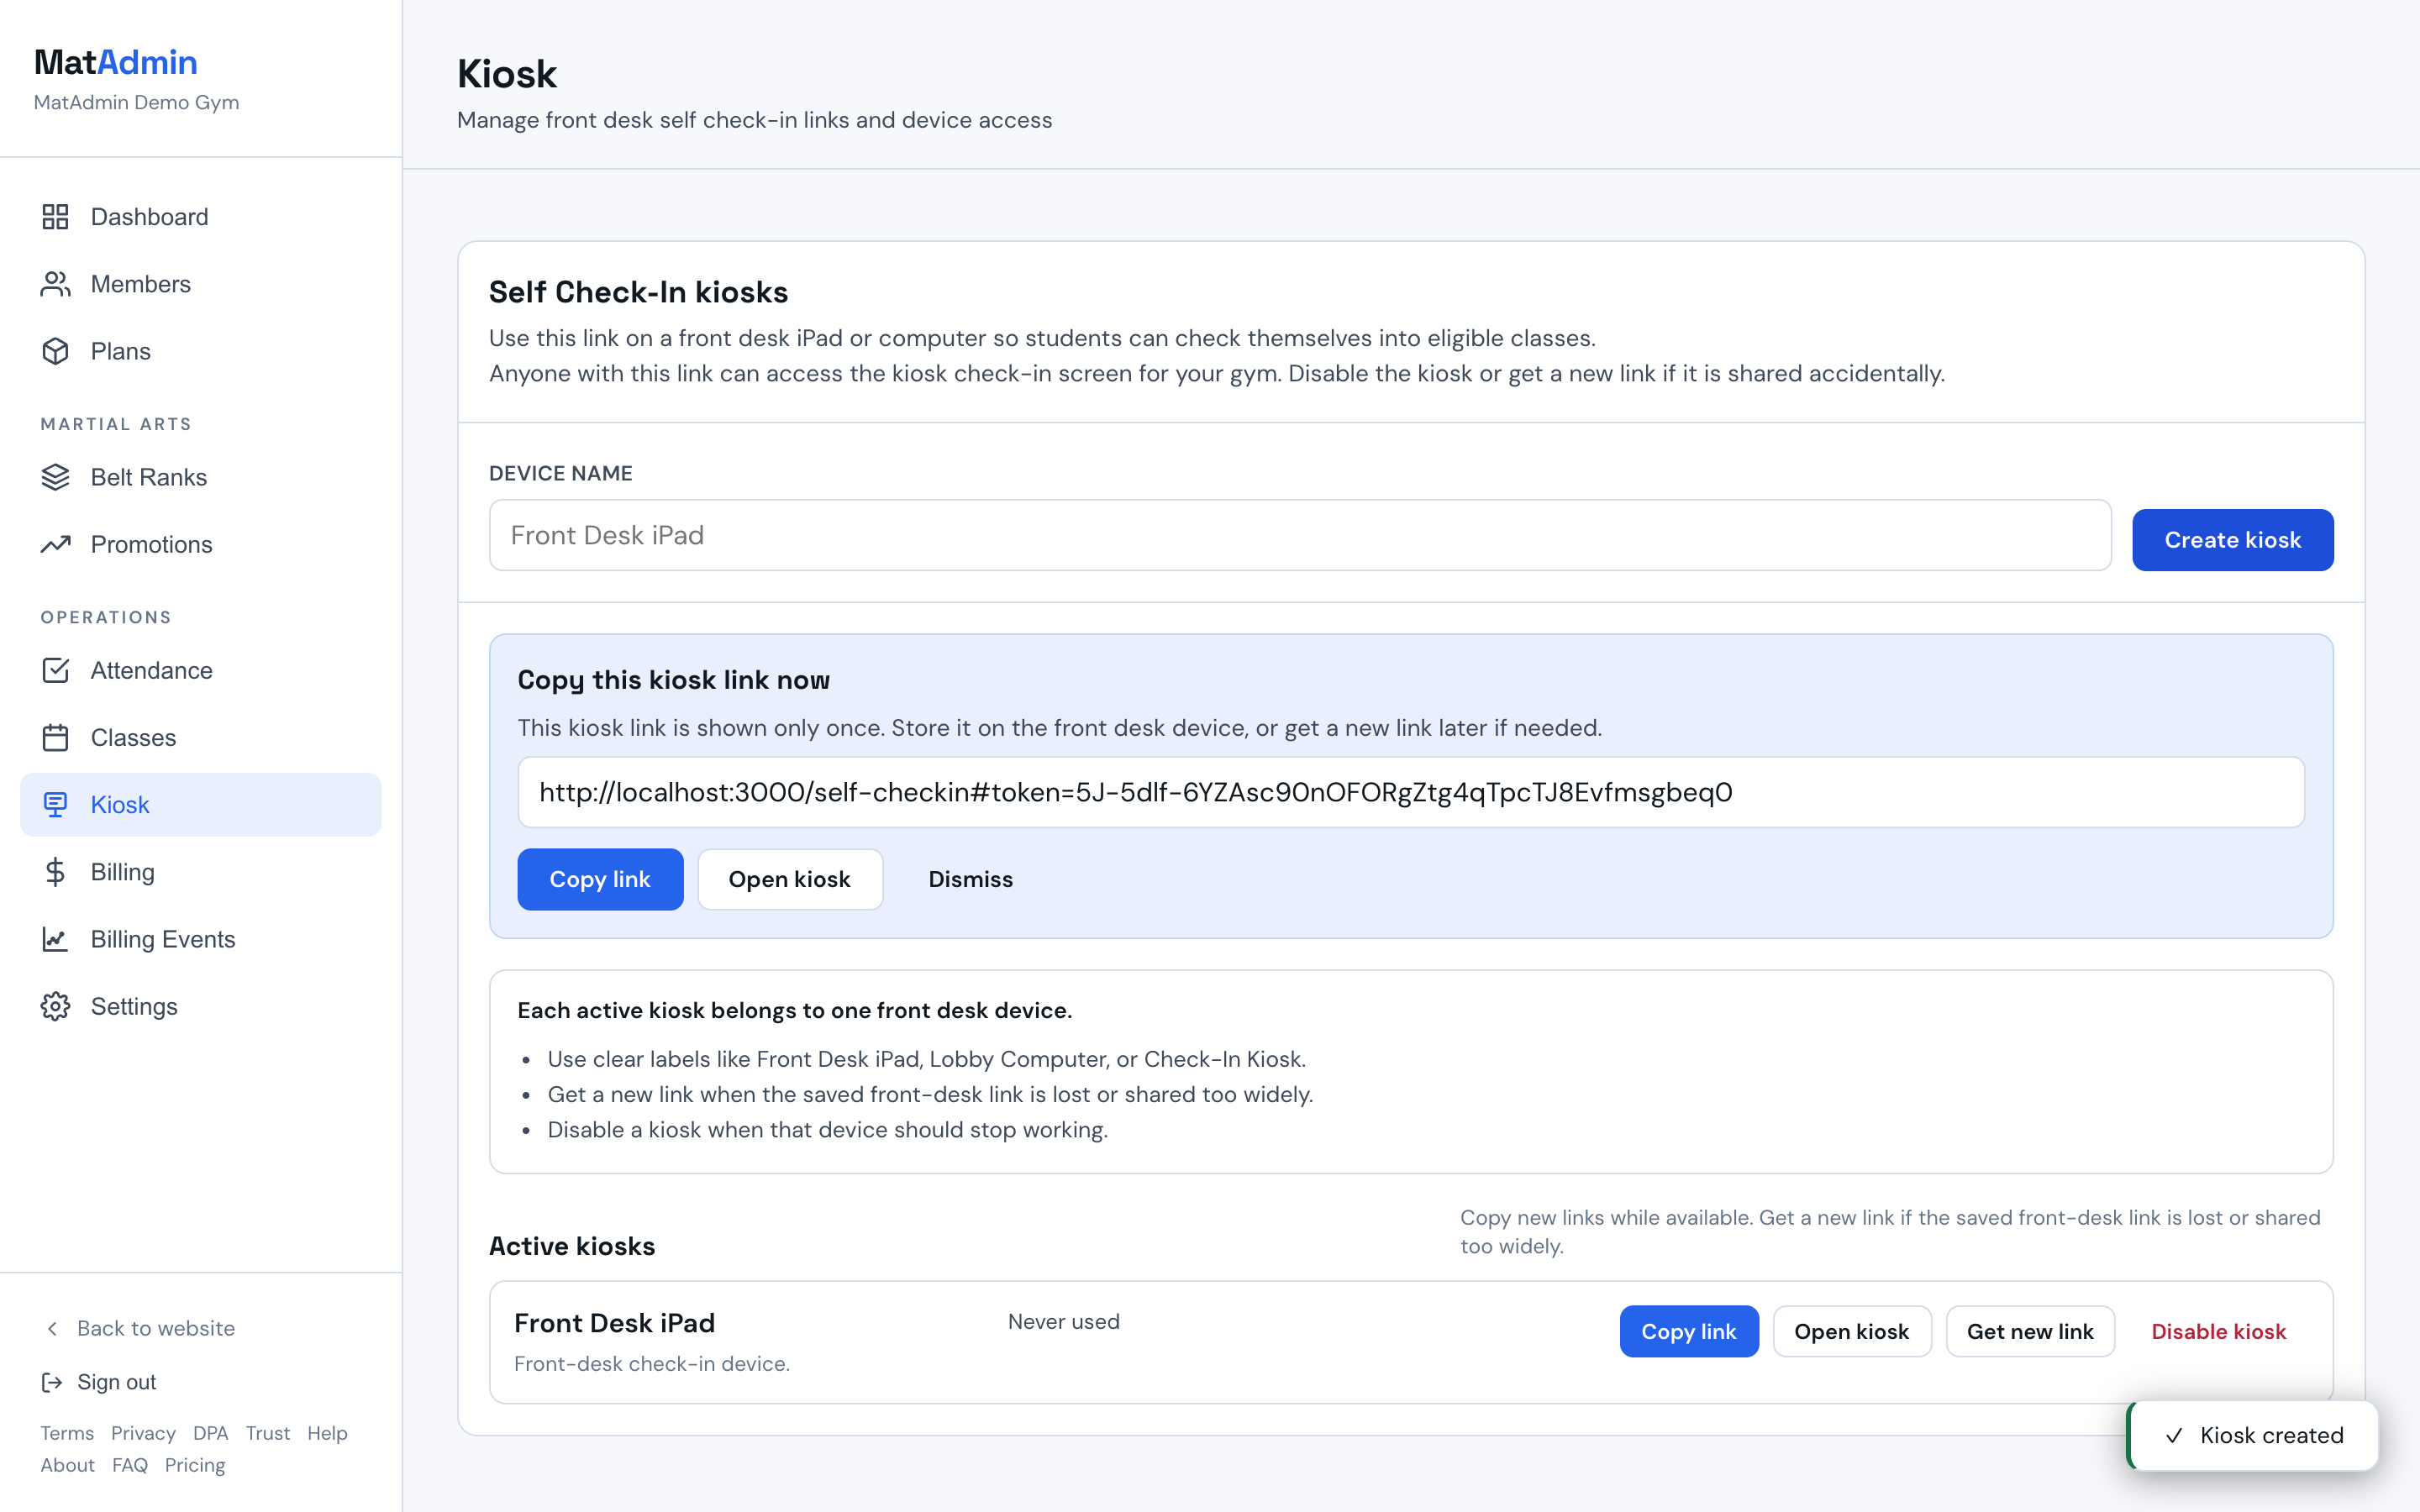Dismiss the kiosk link notice
The image size is (2420, 1512).
970,879
